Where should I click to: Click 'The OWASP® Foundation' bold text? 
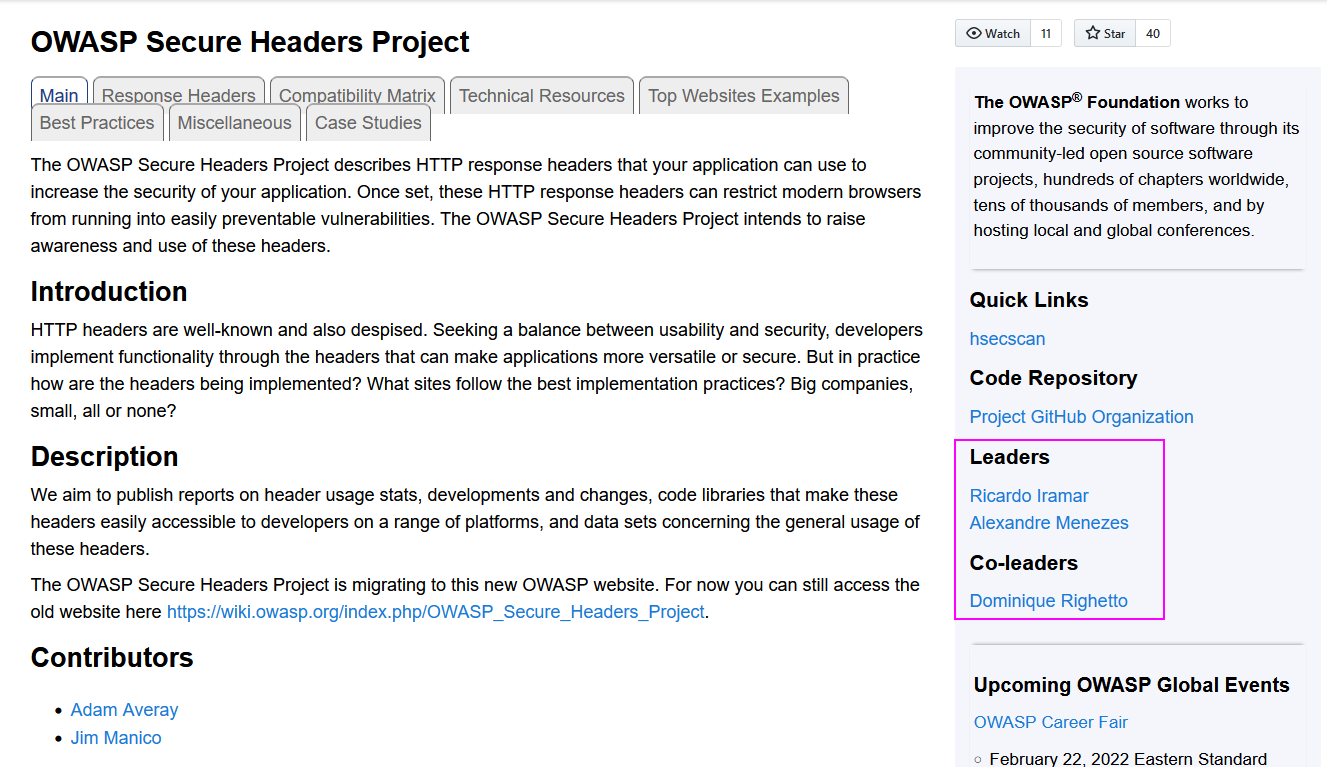(x=1077, y=101)
